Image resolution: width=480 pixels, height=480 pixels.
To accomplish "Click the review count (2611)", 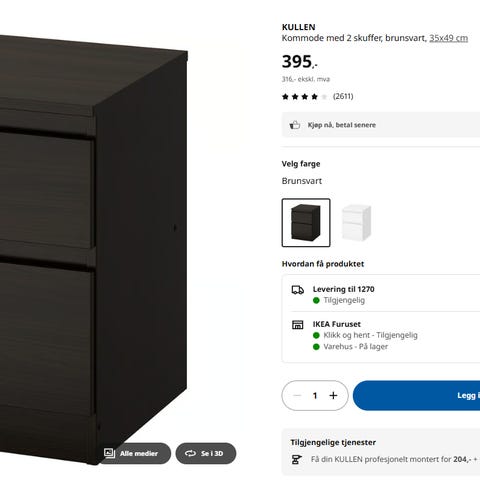I will click(x=343, y=96).
